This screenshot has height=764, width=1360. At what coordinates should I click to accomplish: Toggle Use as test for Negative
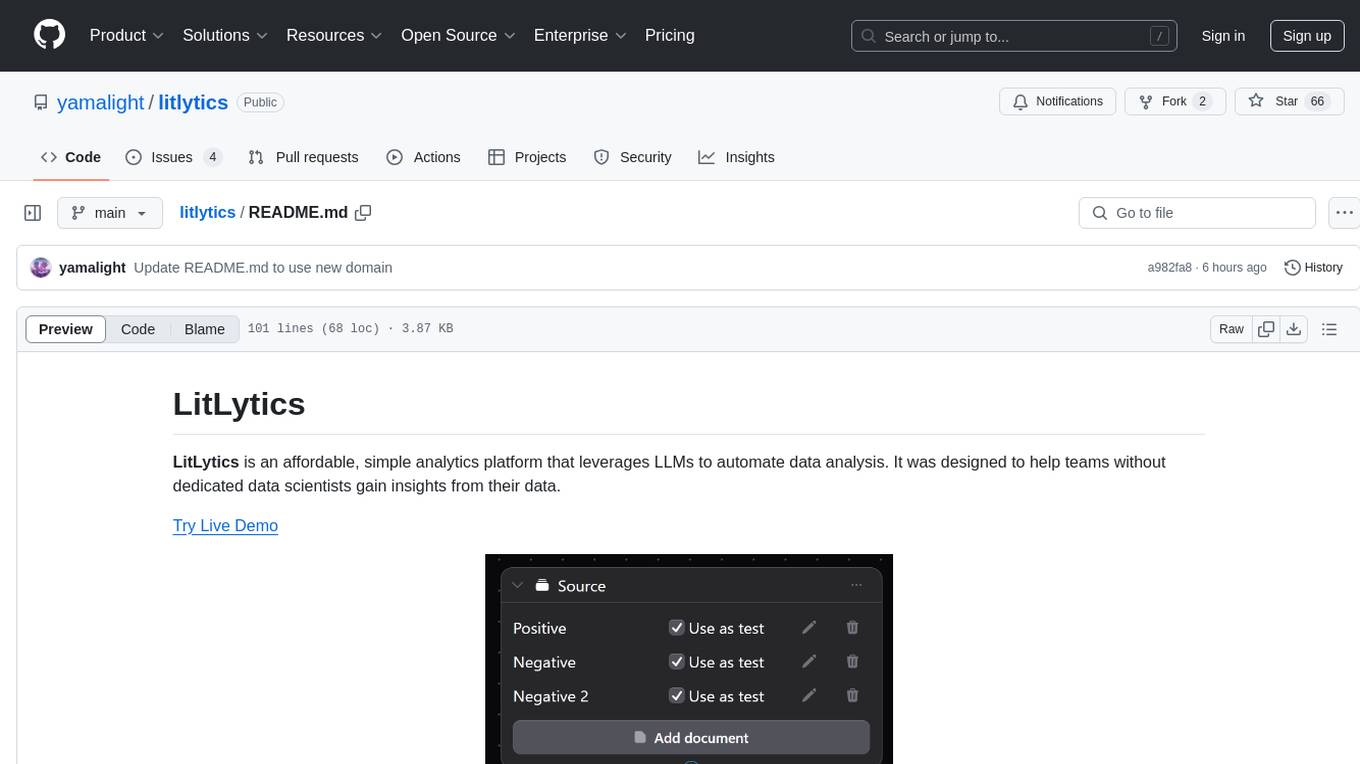click(677, 662)
